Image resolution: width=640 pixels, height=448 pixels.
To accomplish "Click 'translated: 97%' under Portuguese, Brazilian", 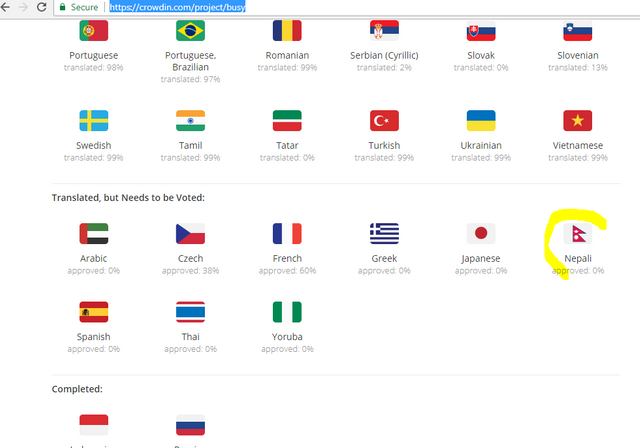I will click(190, 79).
